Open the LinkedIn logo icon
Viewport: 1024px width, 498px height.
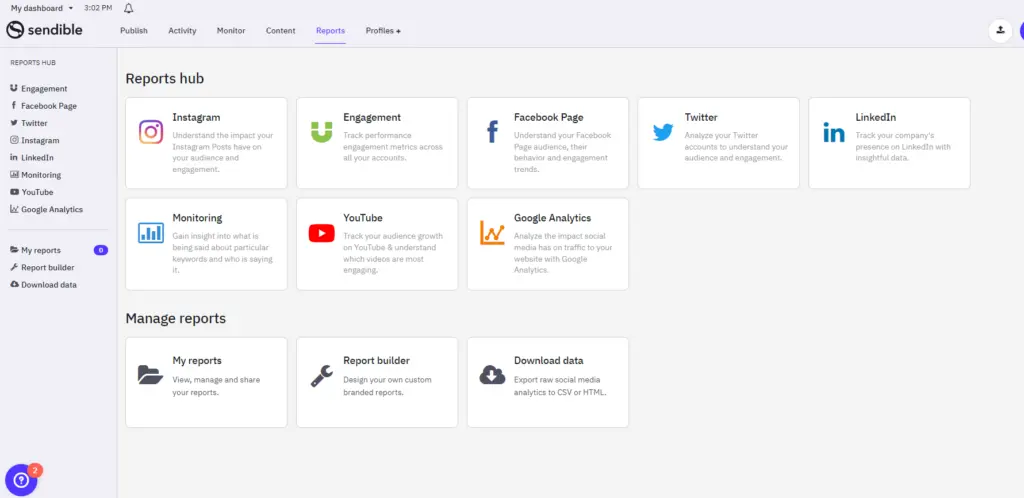click(833, 132)
